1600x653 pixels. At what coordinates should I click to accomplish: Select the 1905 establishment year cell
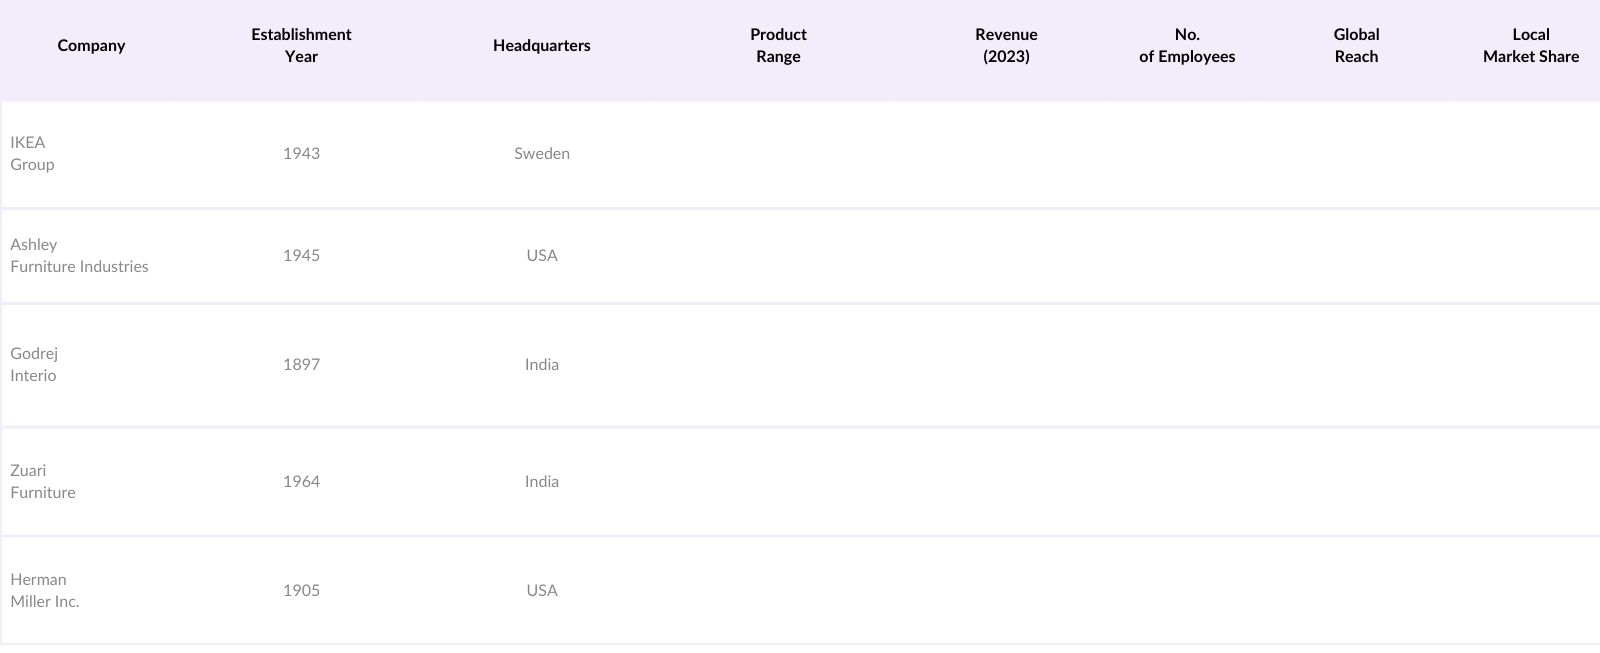tap(301, 591)
